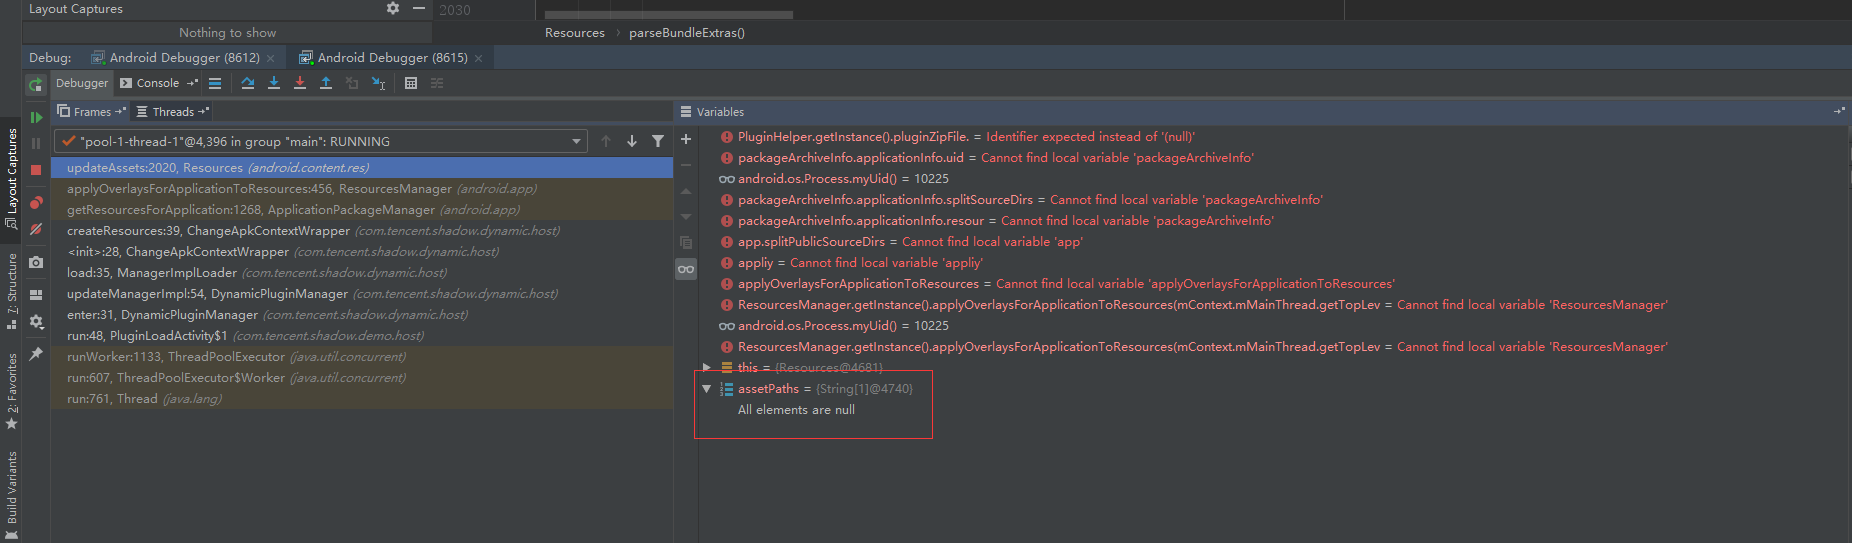Close Android Debugger (8612) tab

coord(271,58)
